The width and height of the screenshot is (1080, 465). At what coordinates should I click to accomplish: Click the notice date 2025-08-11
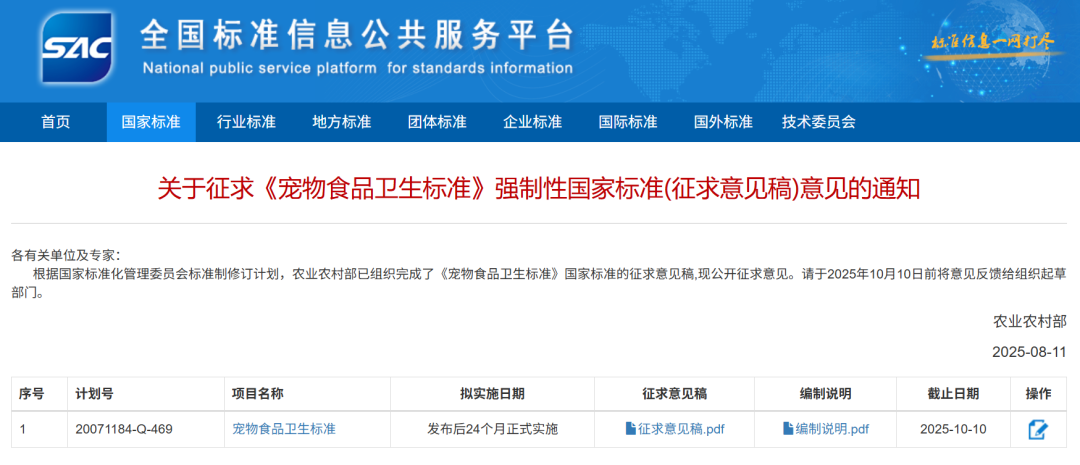click(x=1030, y=352)
